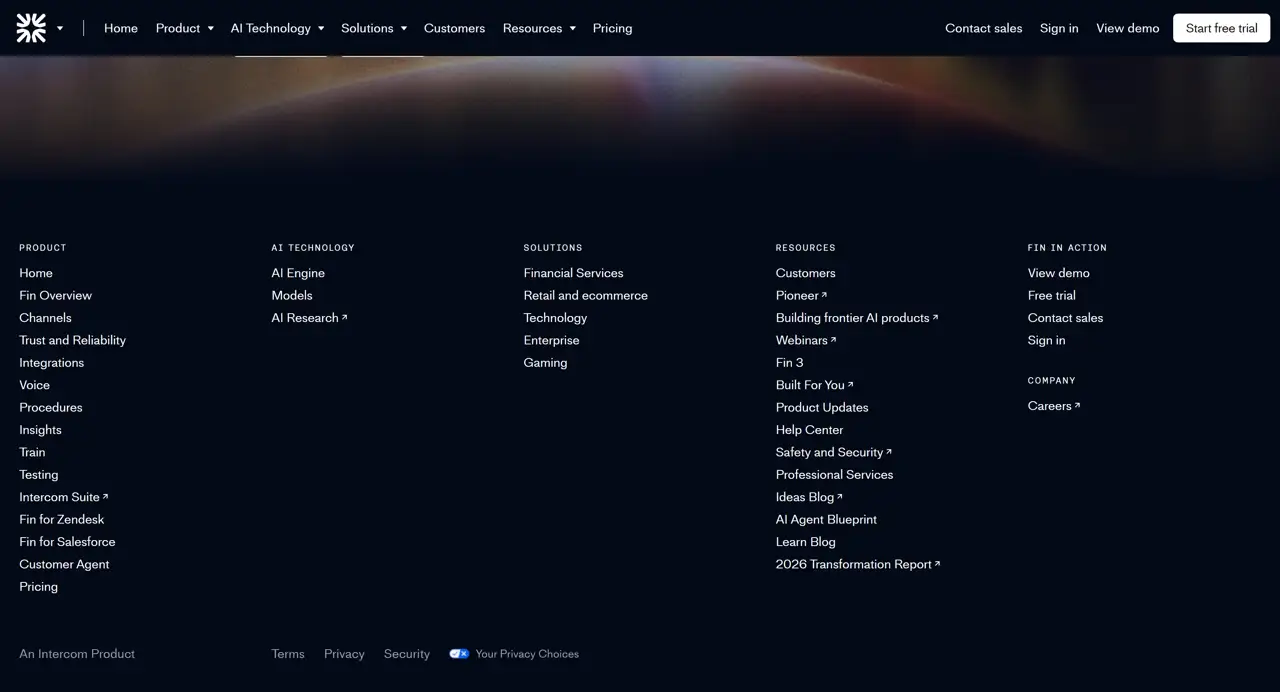
Task: Go to Pricing in the top navigation
Action: pyautogui.click(x=612, y=28)
